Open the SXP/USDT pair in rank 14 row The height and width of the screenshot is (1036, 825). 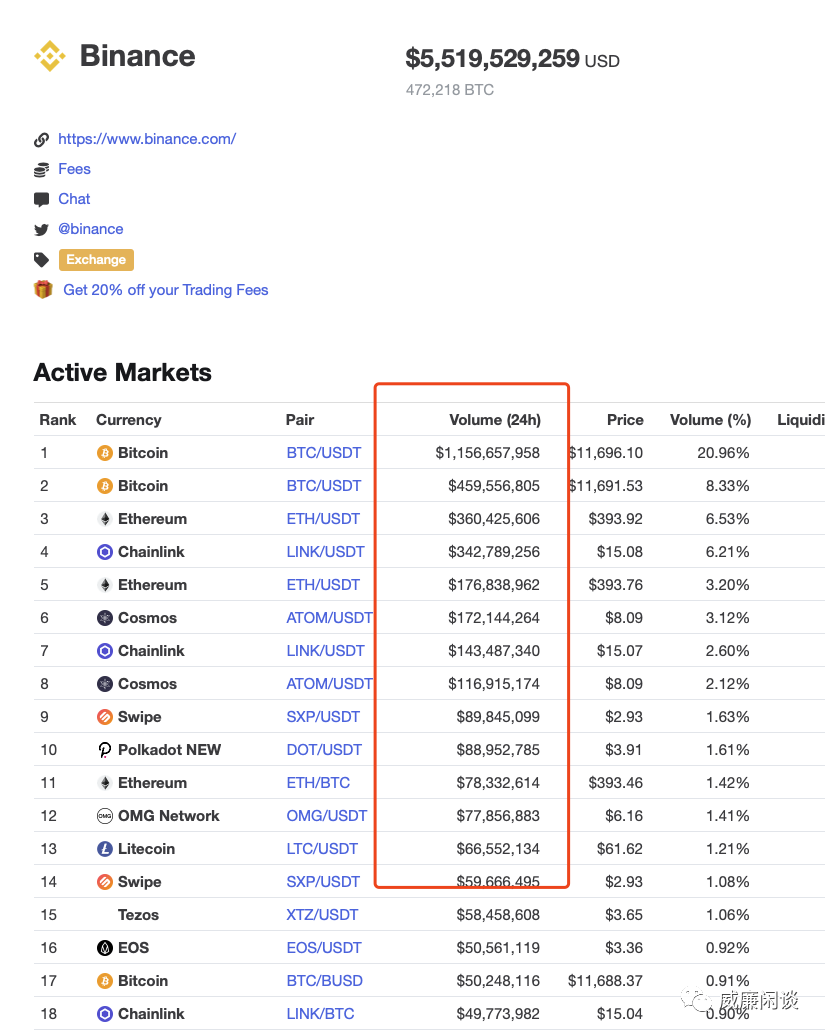tap(323, 882)
